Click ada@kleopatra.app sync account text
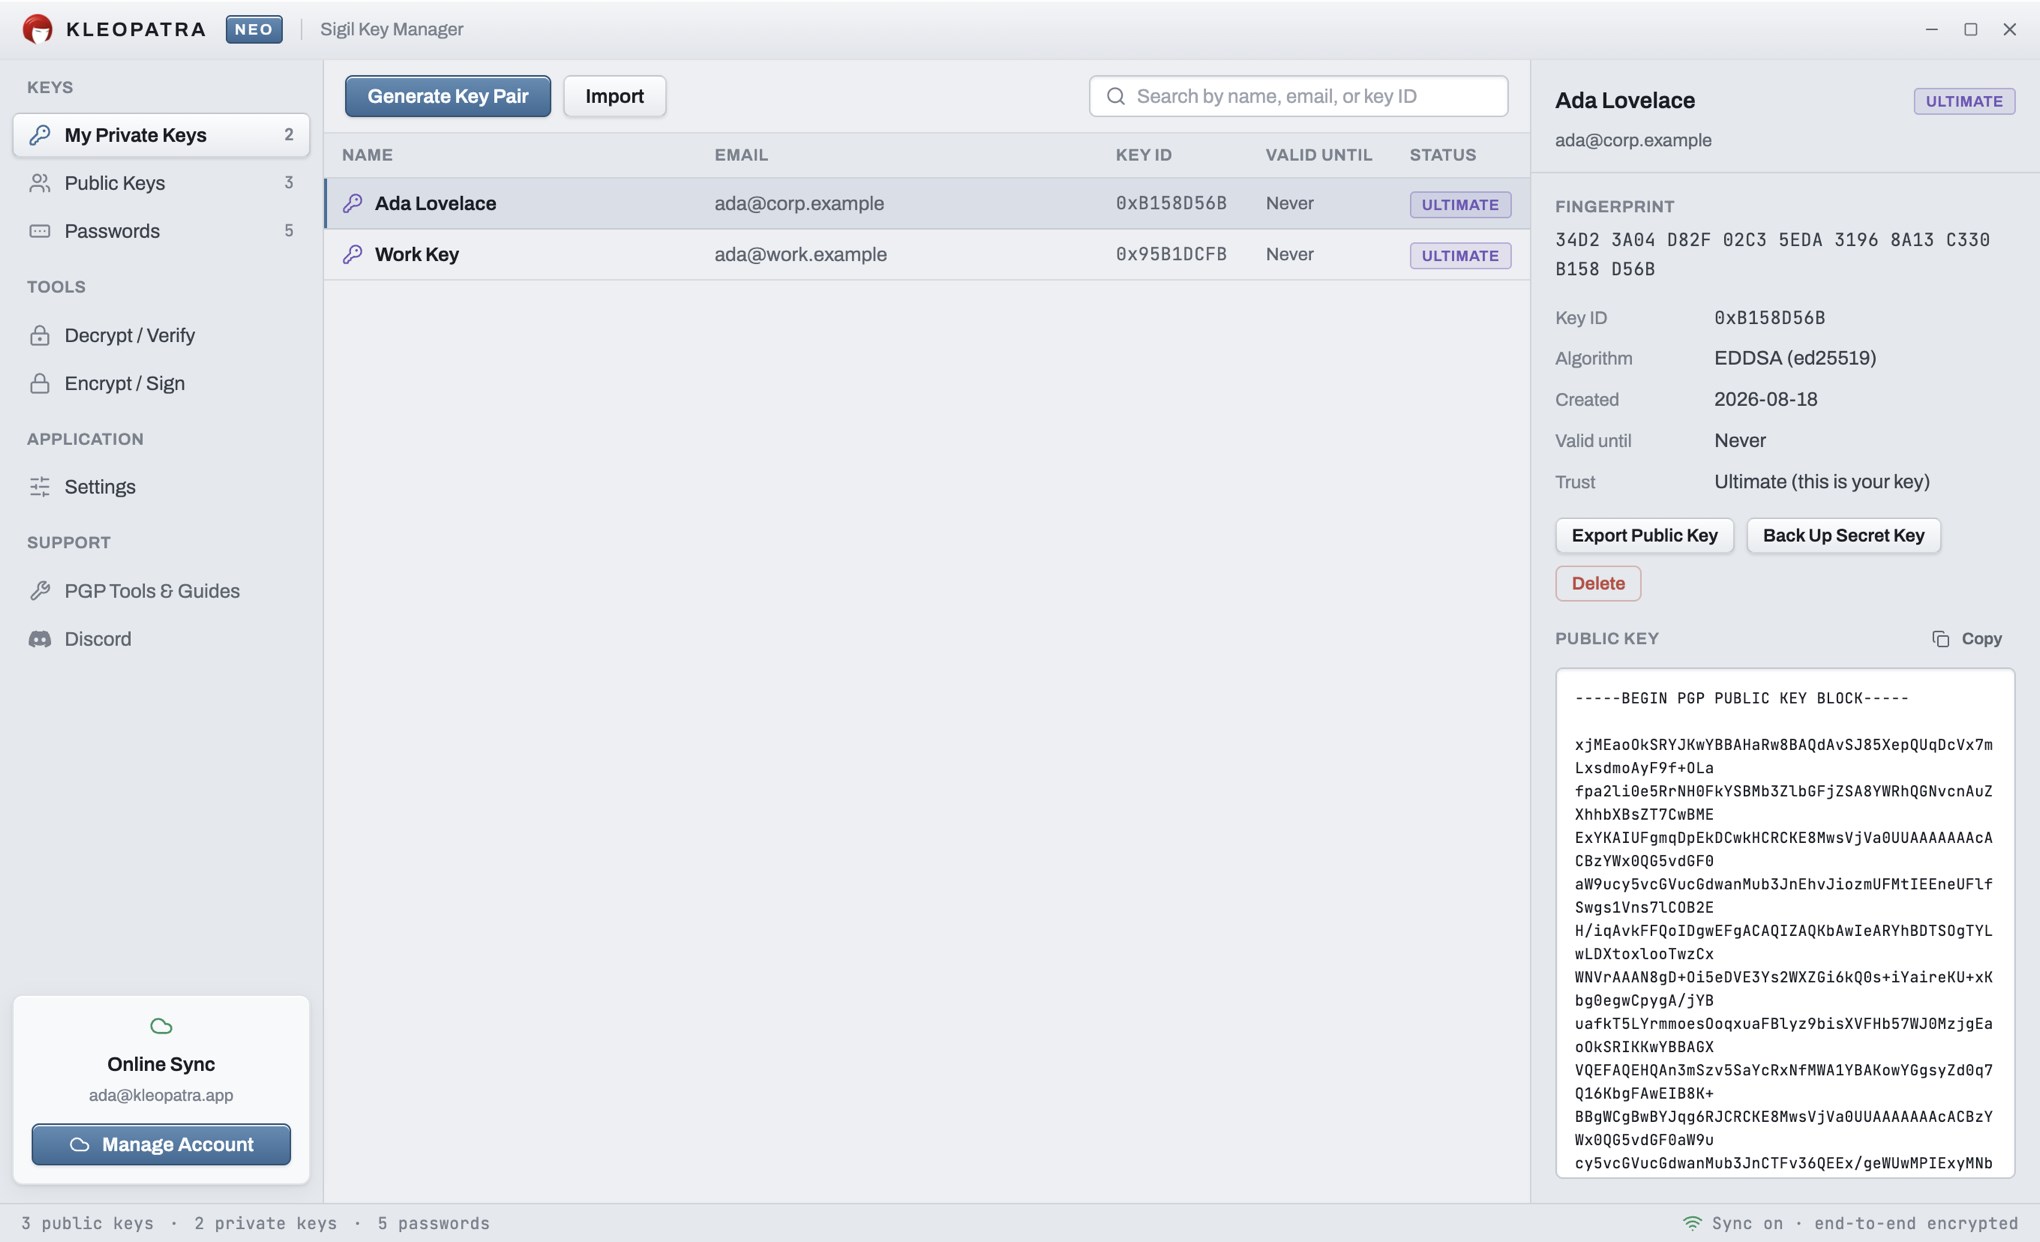 (161, 1095)
